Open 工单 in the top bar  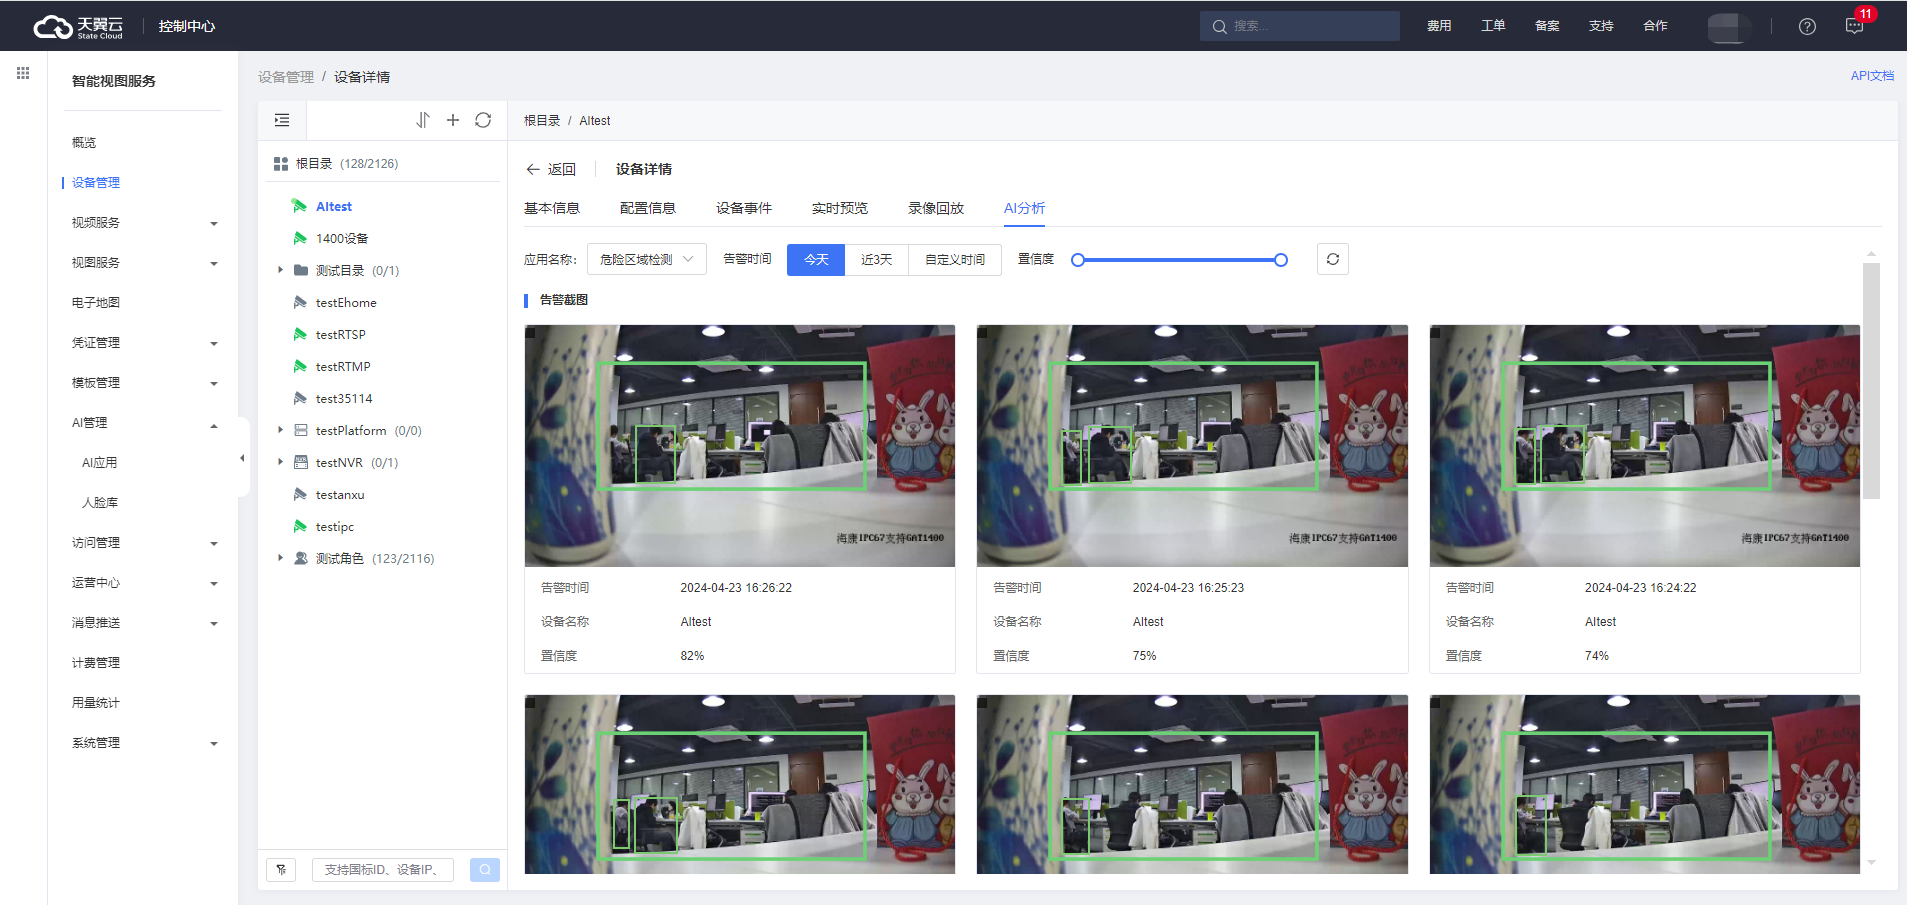pos(1493,26)
